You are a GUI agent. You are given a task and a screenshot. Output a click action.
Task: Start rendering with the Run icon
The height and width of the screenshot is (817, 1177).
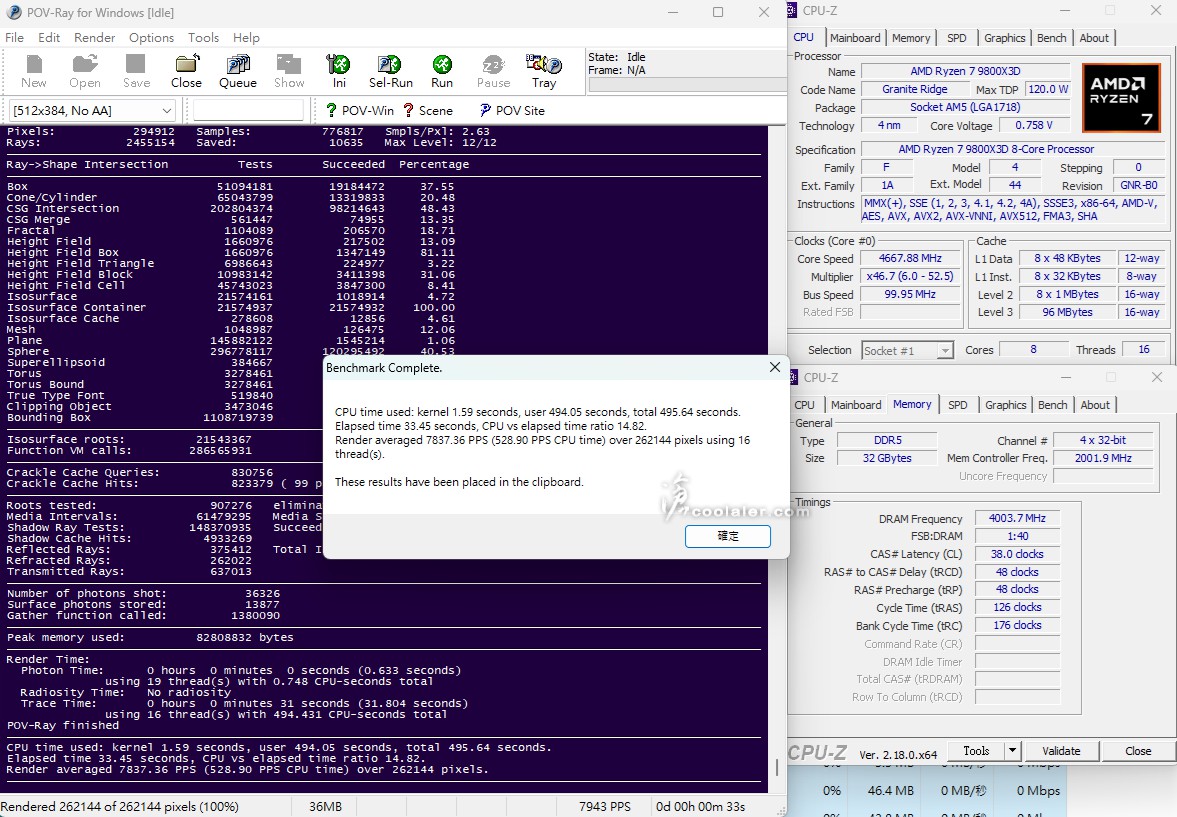coord(442,71)
